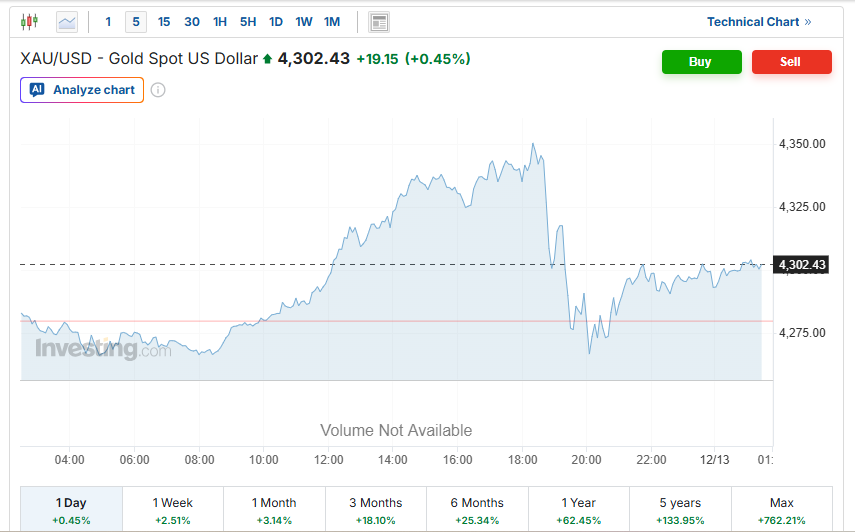The image size is (855, 532).
Task: Select the 5 minute interval
Action: 136,21
